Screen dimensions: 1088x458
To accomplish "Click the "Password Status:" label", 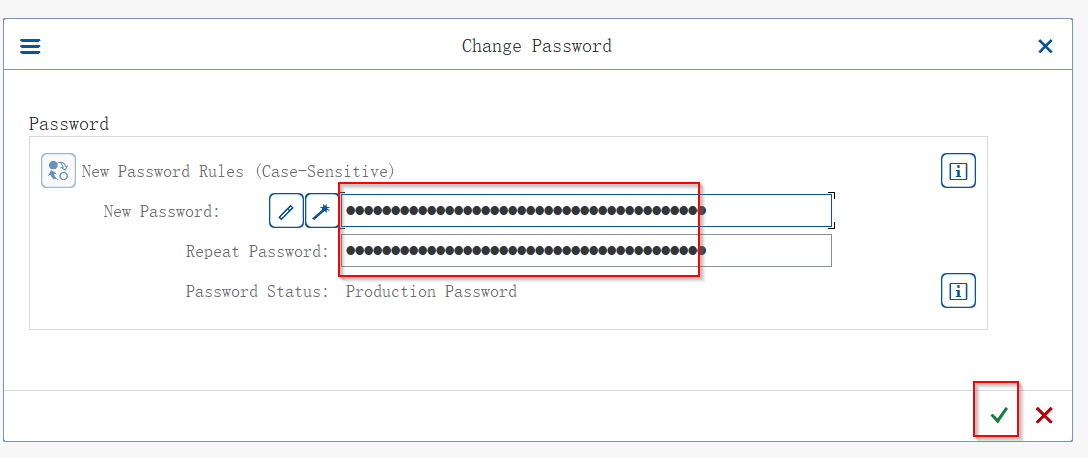I will coord(257,291).
